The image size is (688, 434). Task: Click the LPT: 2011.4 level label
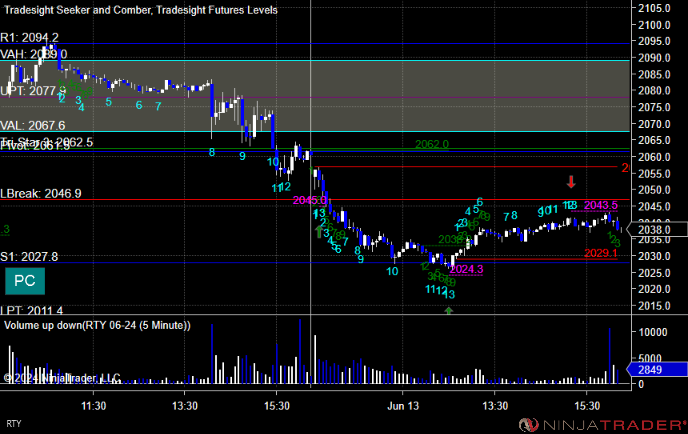[x=32, y=310]
